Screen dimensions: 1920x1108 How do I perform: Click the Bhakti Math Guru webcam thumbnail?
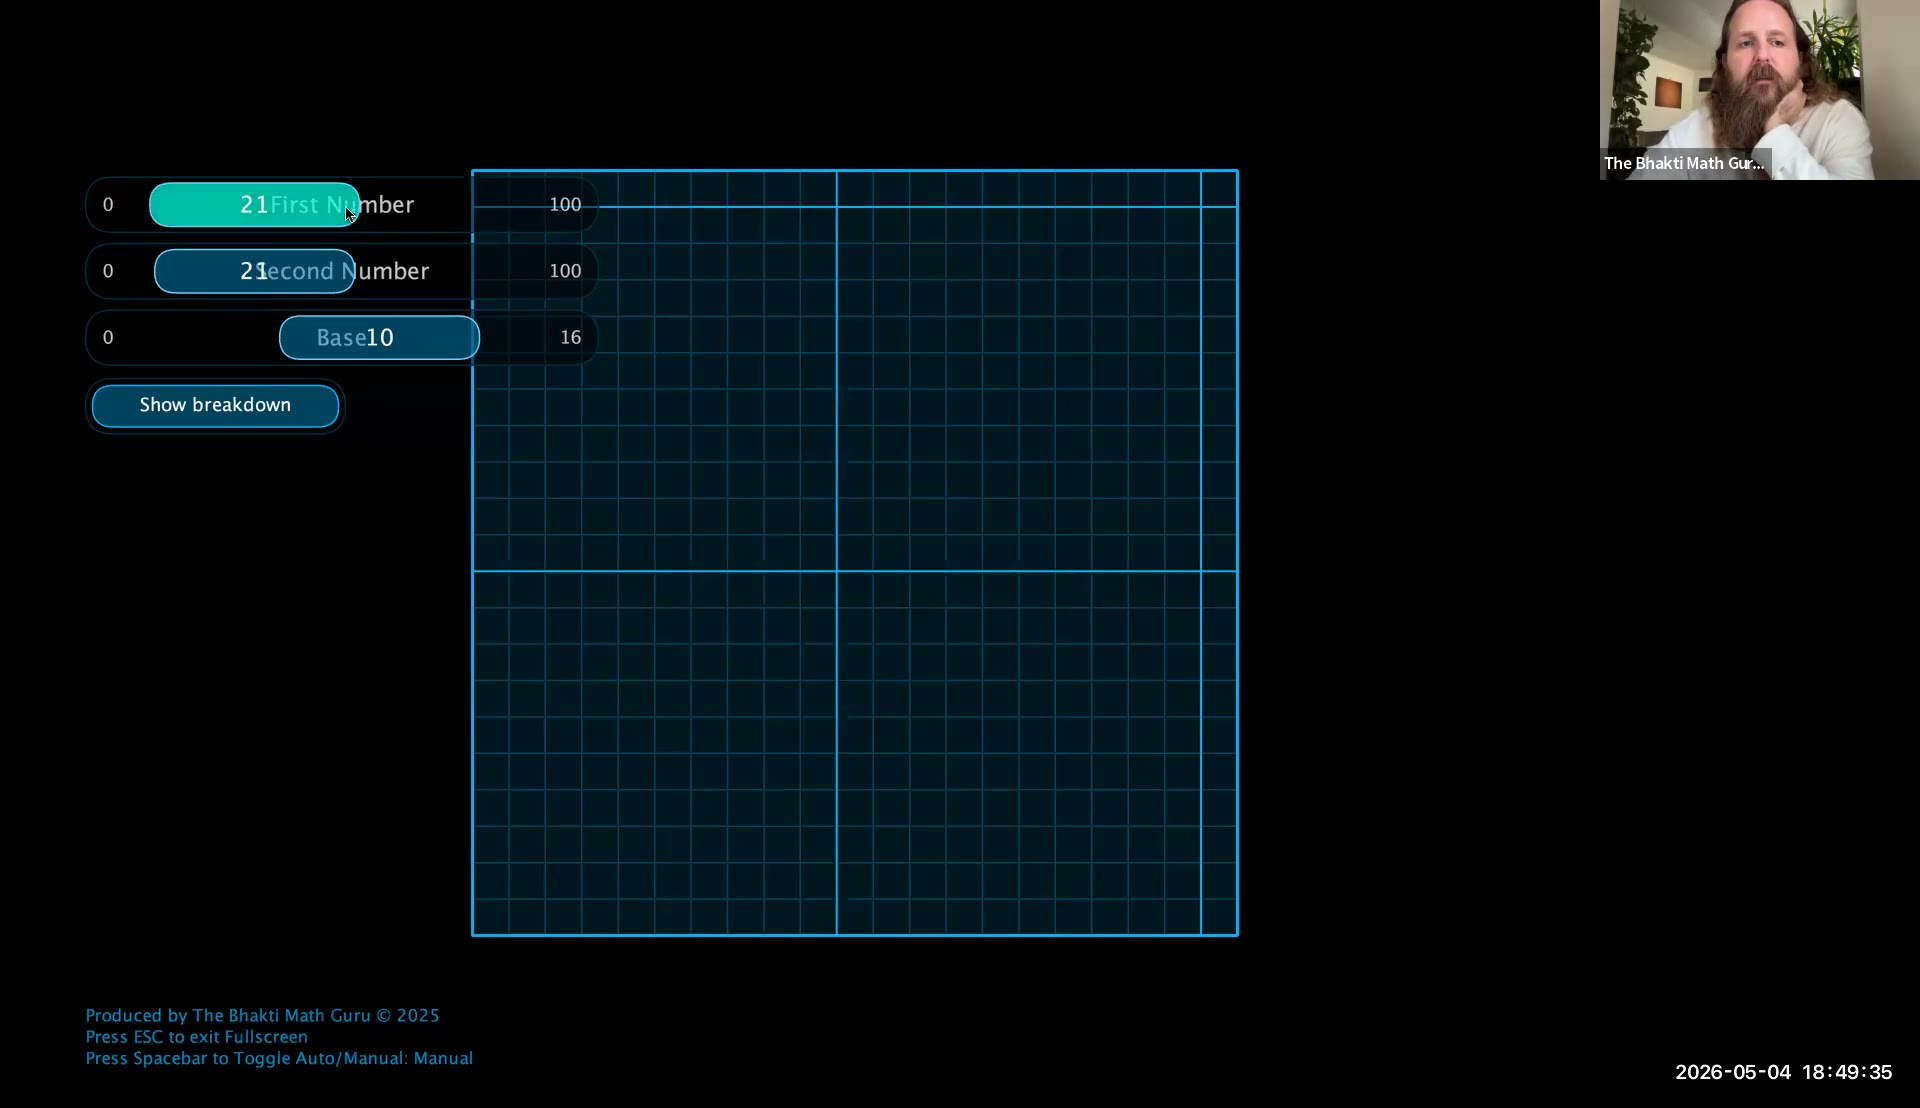pos(1759,90)
